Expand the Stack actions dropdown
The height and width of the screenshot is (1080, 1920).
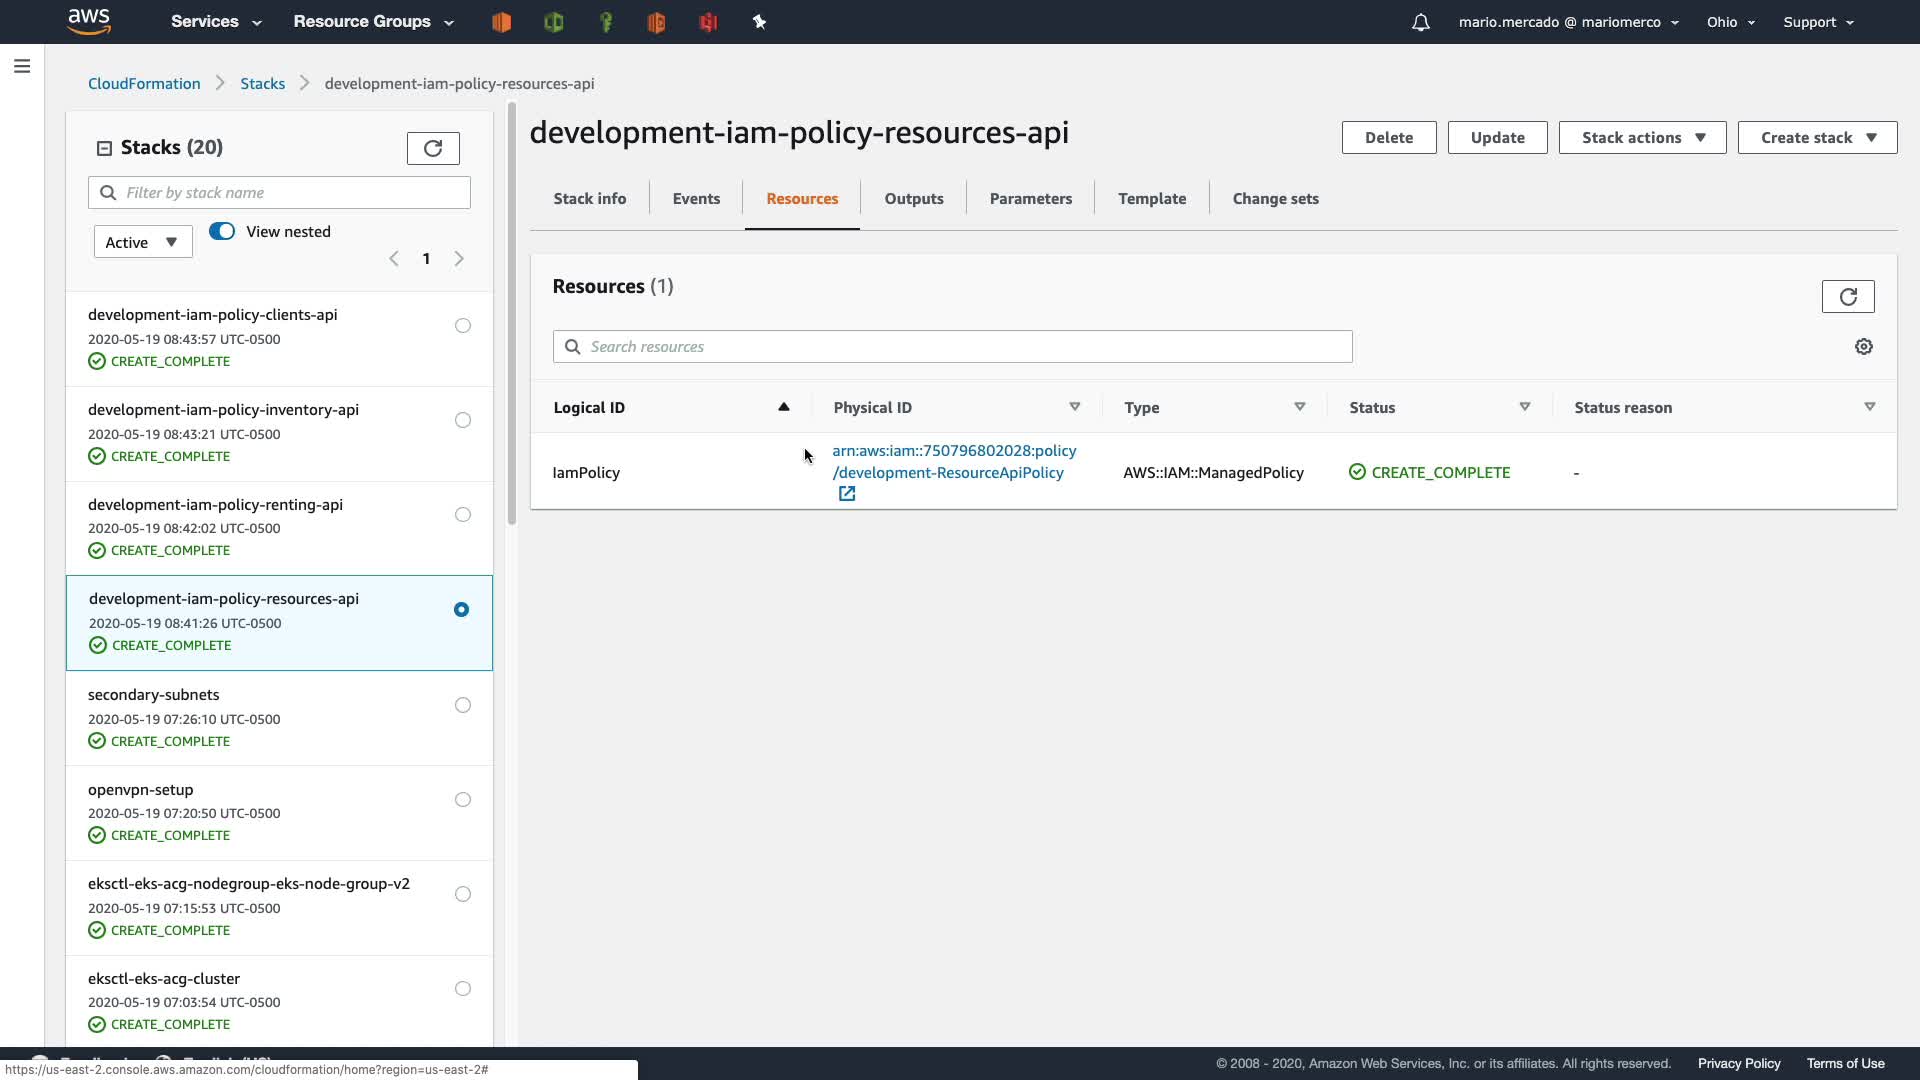click(x=1642, y=137)
